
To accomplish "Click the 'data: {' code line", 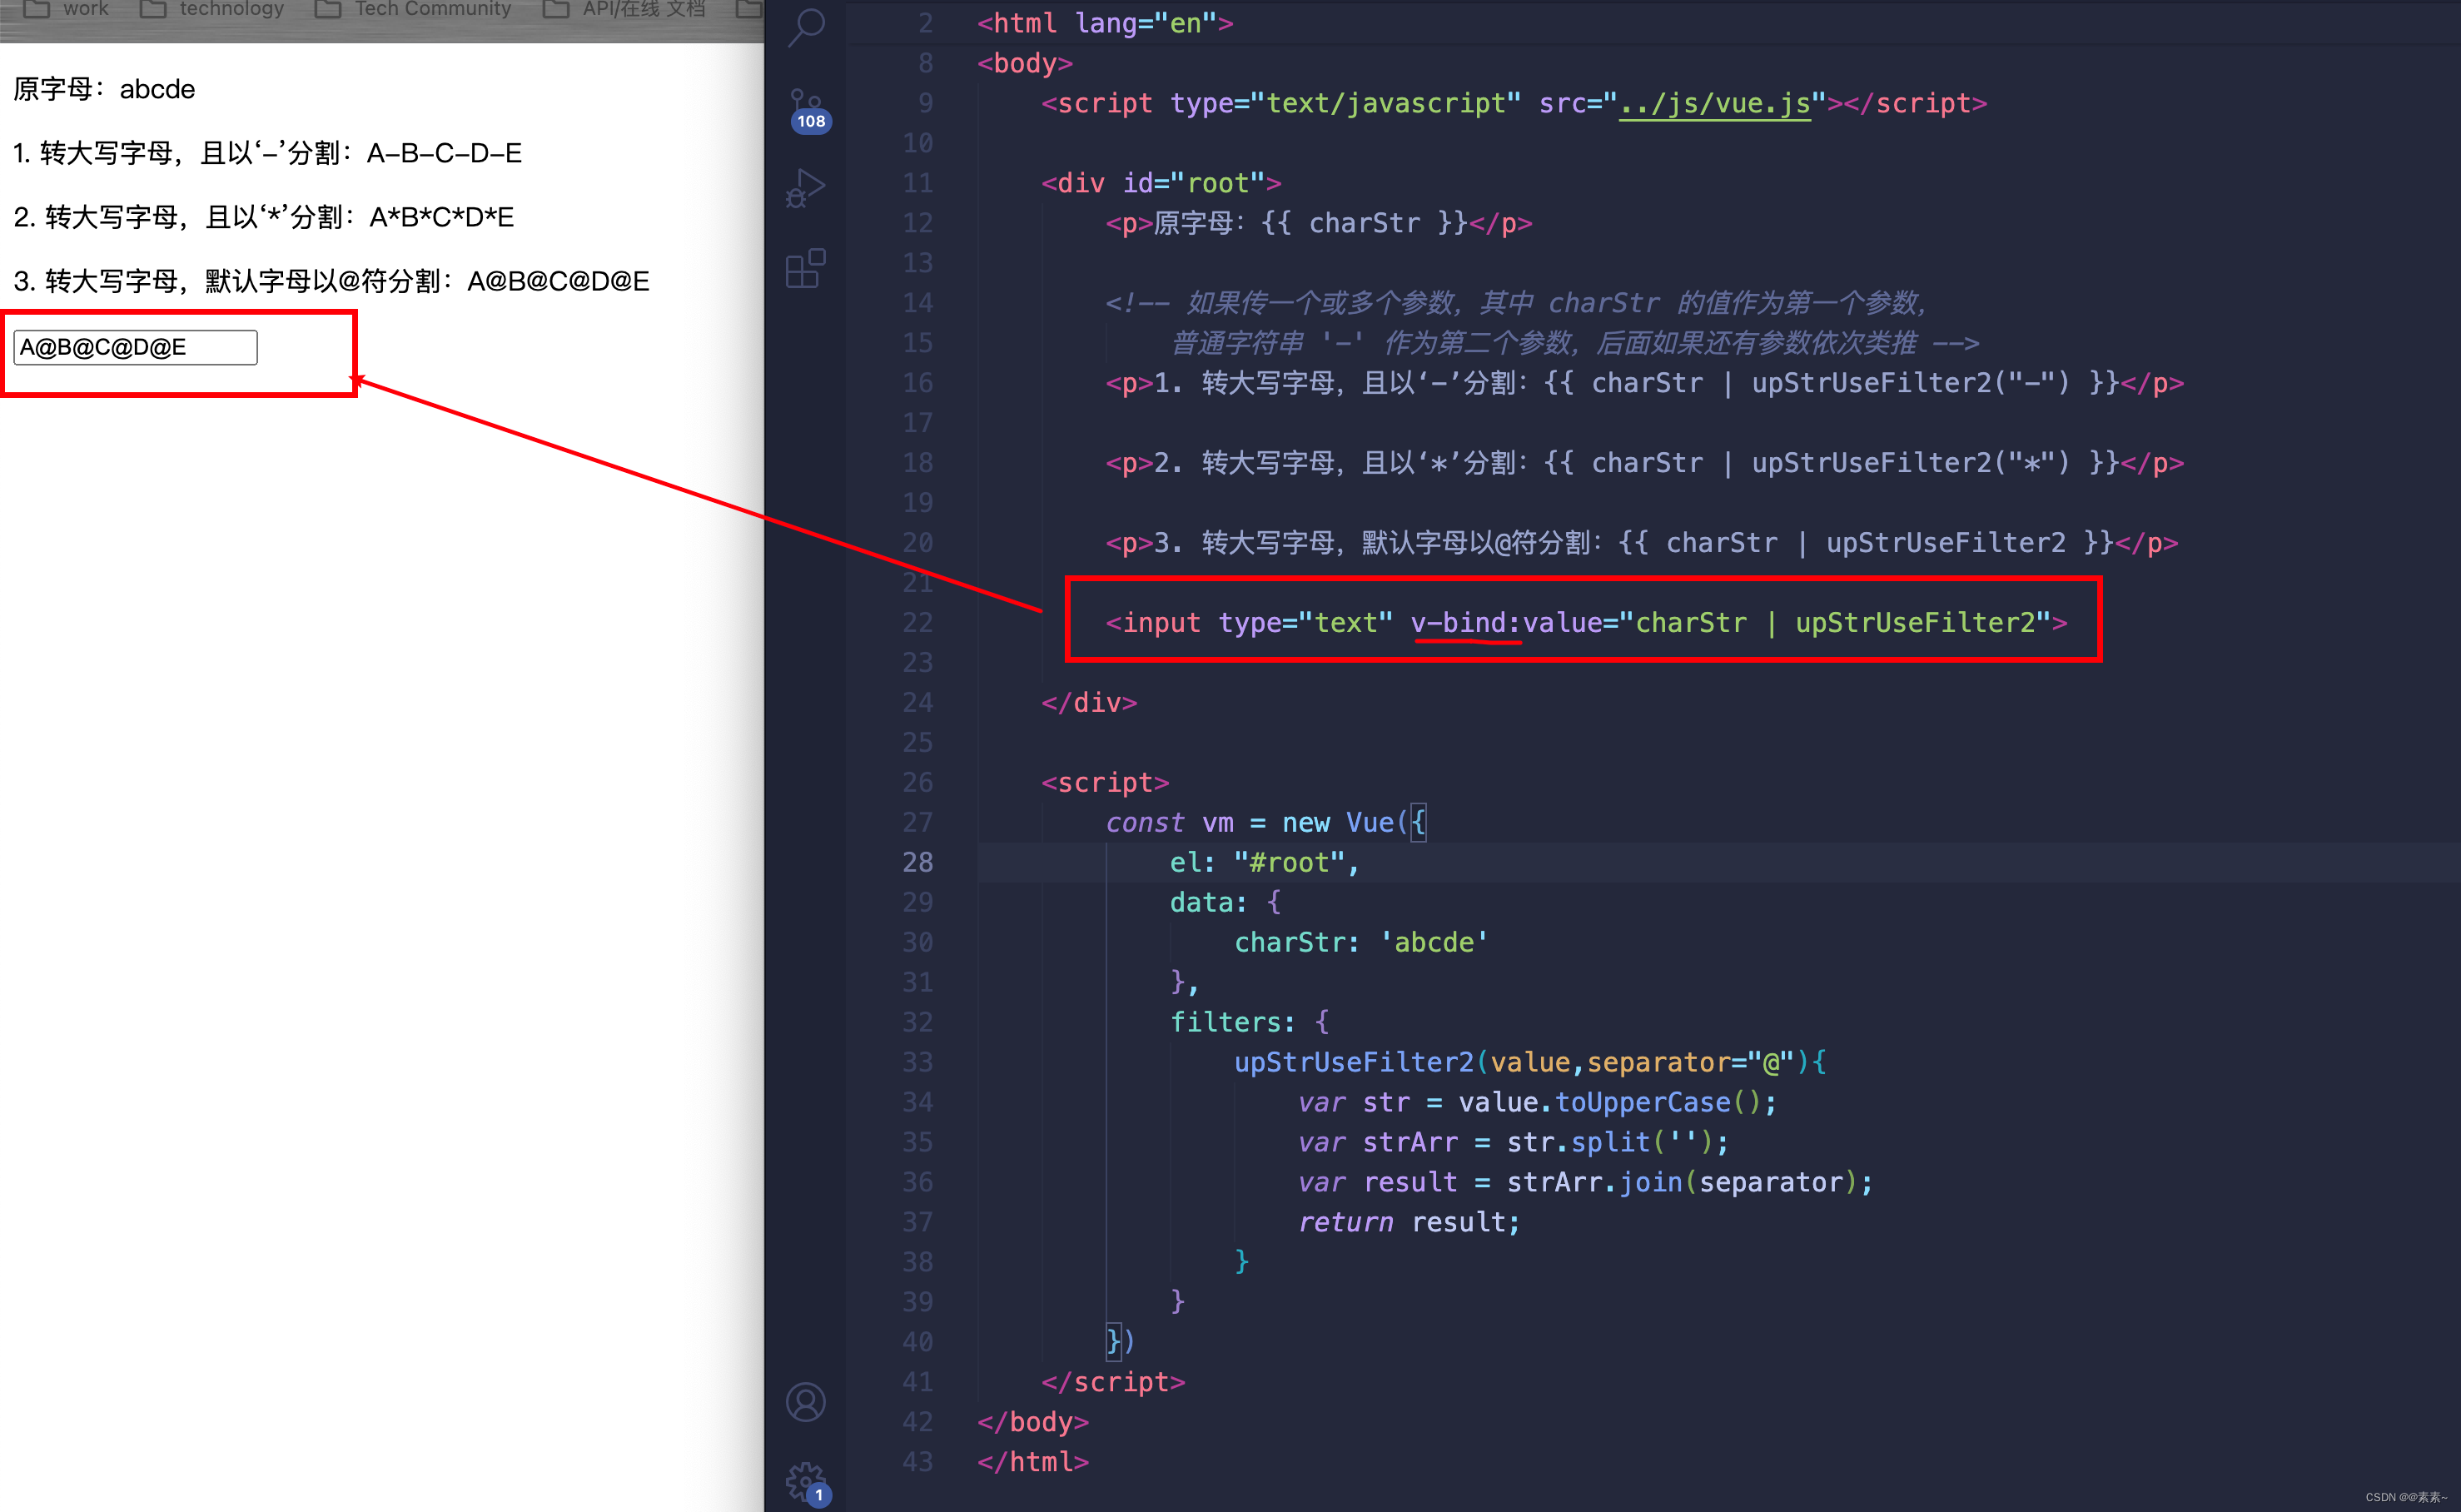I will tap(1226, 903).
